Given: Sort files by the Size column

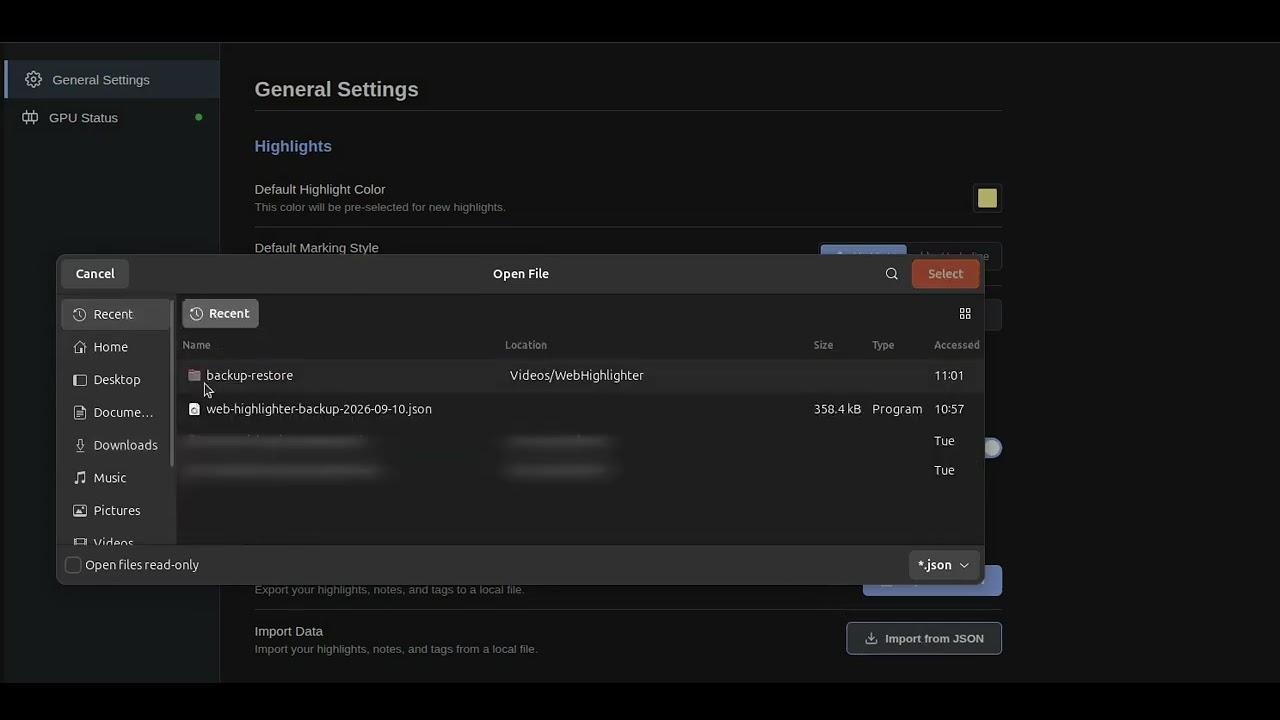Looking at the screenshot, I should [x=823, y=345].
